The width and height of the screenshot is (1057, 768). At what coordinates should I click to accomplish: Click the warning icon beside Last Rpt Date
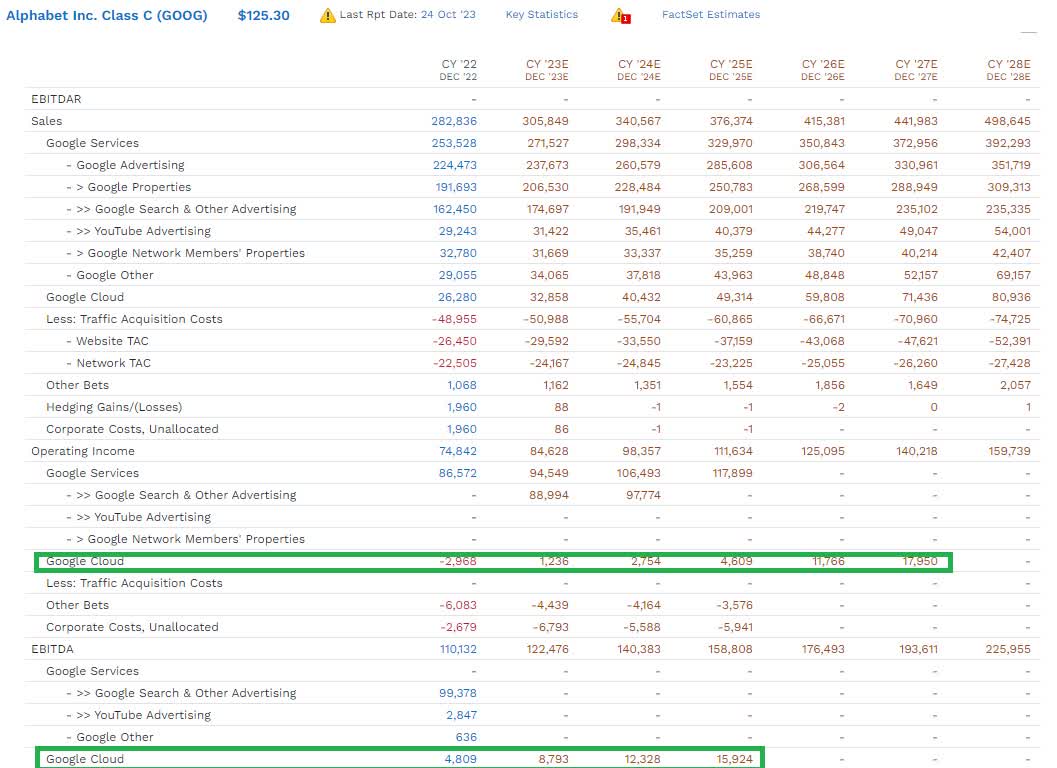pos(328,16)
